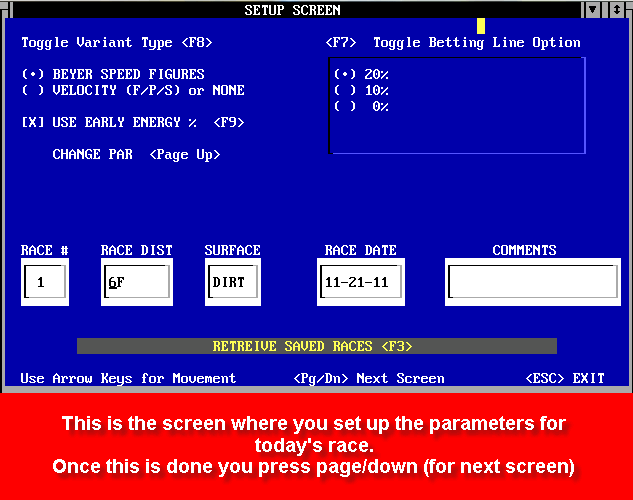
Task: Click the RACE # input field
Action: 45,282
